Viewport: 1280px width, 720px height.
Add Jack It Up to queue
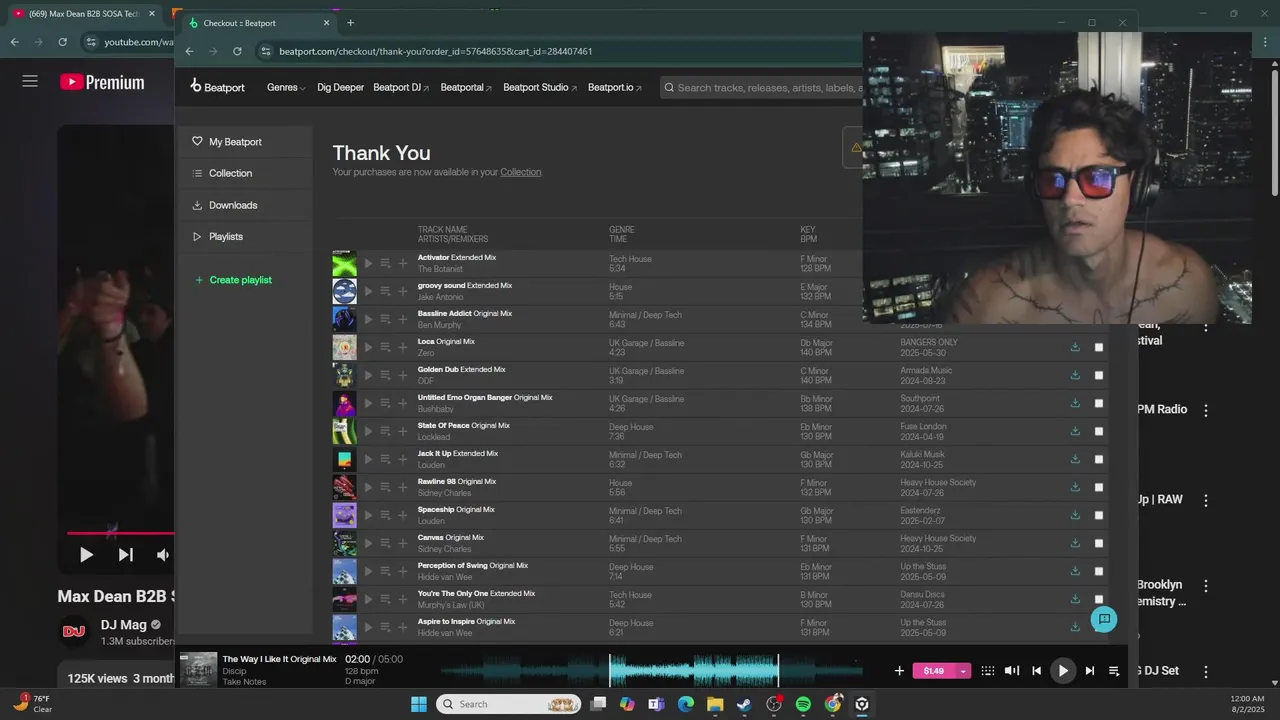tap(385, 460)
